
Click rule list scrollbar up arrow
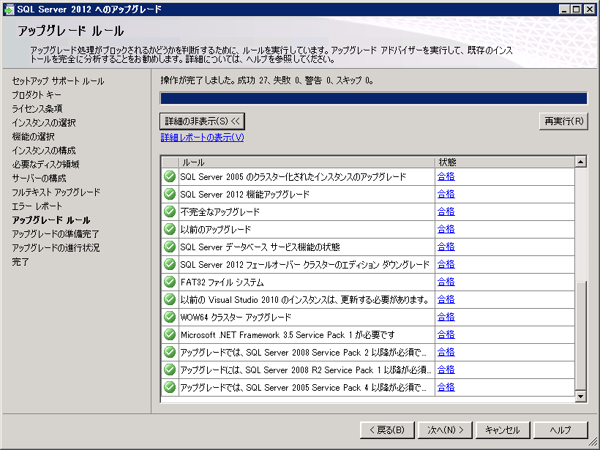(x=580, y=162)
